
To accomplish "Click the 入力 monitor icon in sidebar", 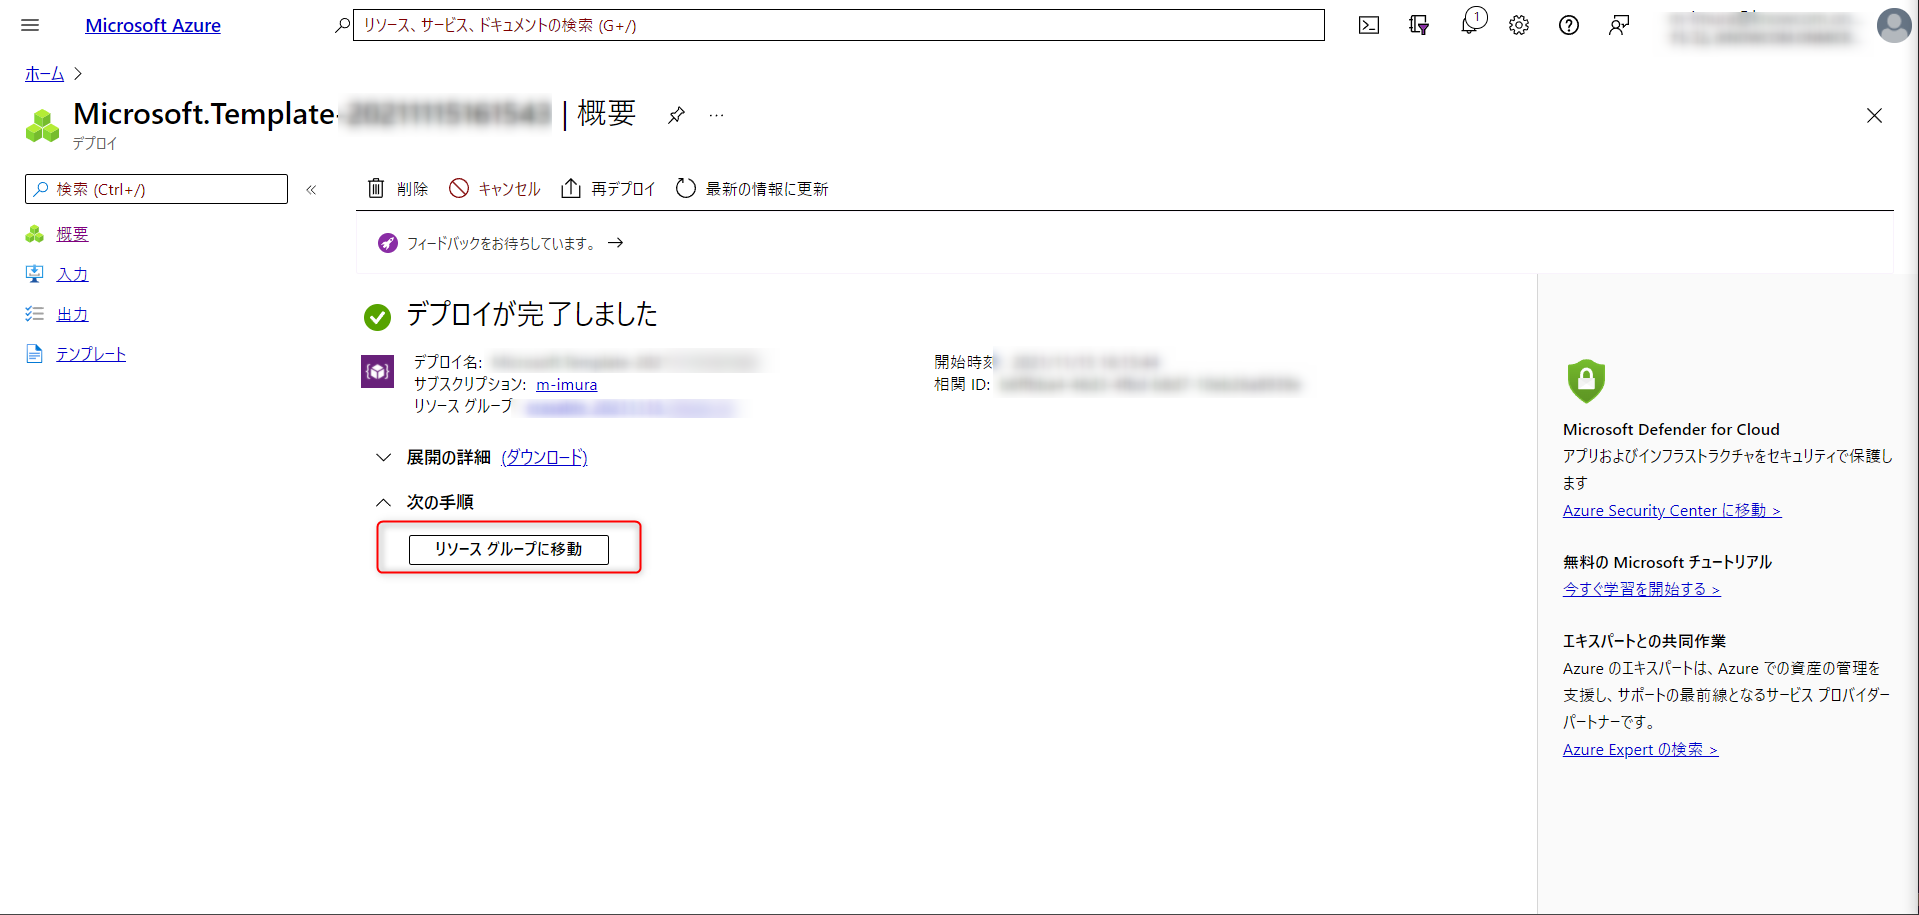I will click(35, 274).
